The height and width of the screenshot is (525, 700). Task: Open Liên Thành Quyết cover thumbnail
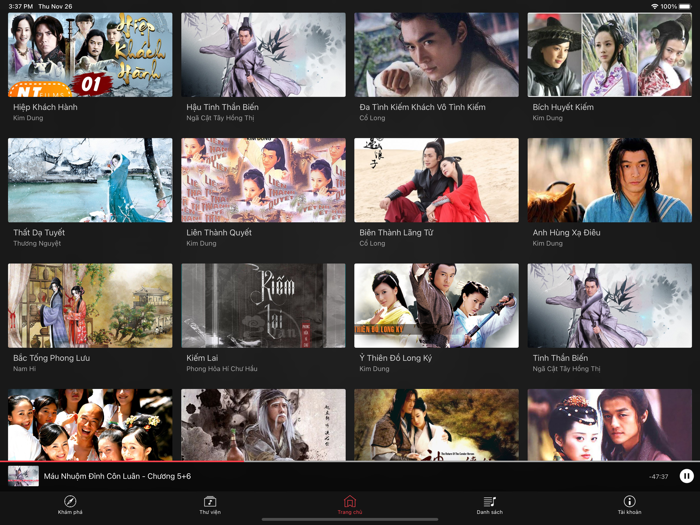coord(263,180)
